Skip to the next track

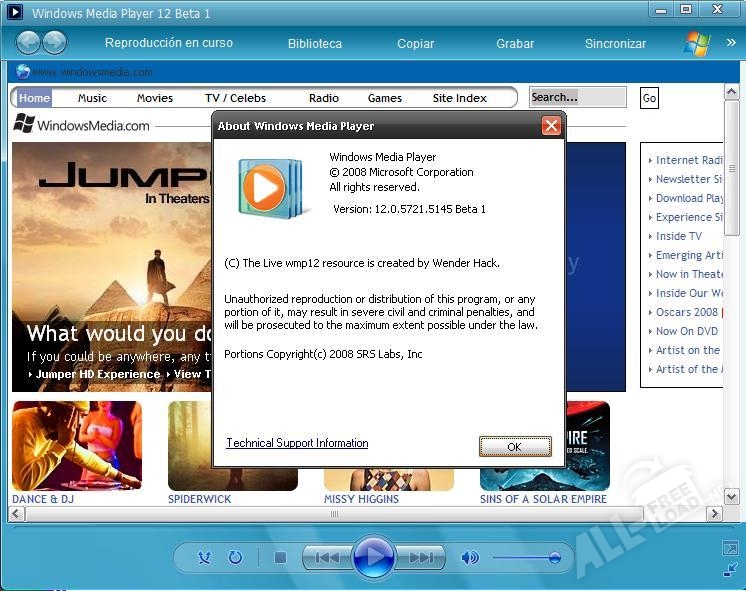pos(421,557)
